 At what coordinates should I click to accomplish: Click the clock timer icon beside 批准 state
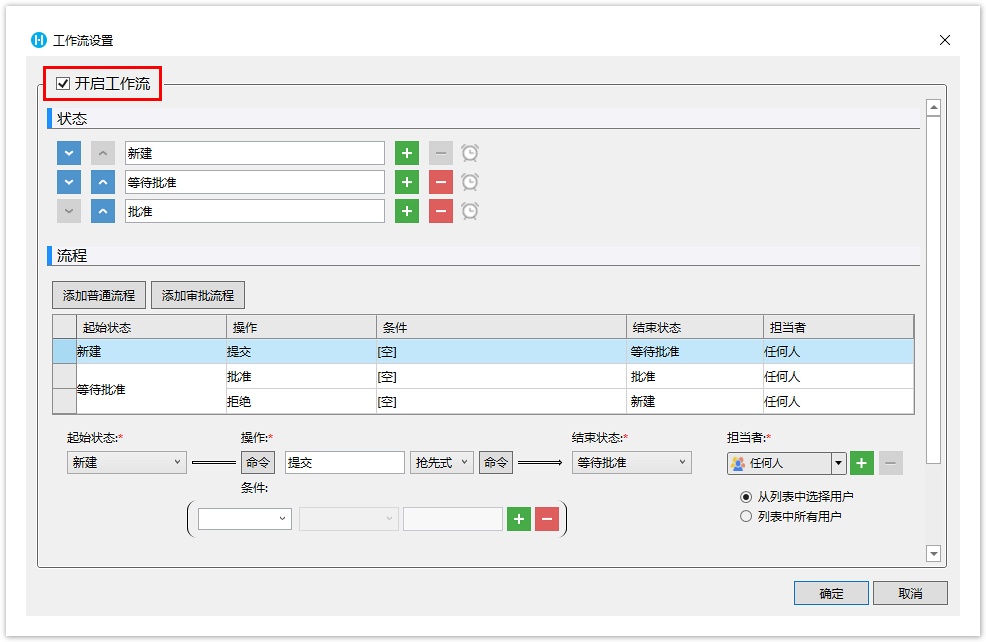pos(469,211)
